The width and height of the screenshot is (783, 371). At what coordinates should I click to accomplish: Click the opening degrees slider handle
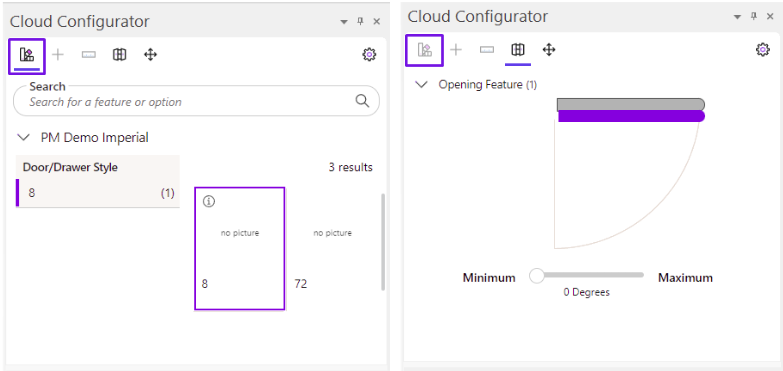(x=537, y=275)
